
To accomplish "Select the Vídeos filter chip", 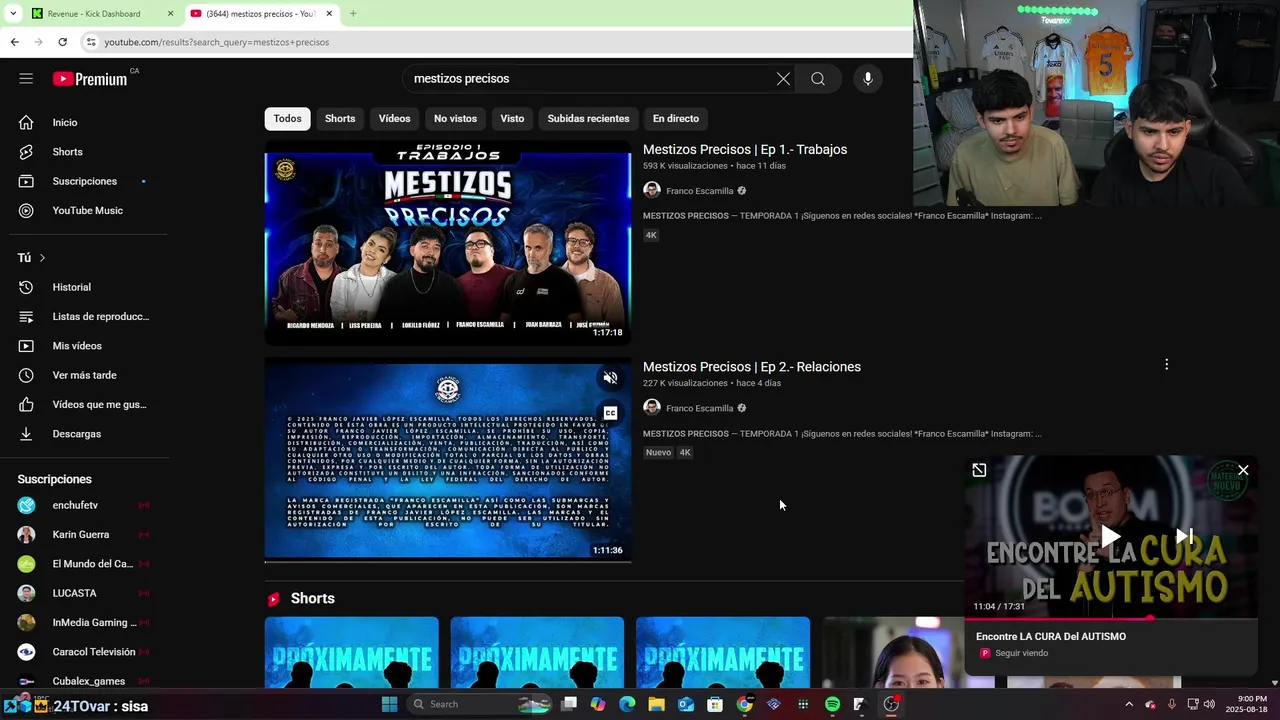I will (x=394, y=118).
